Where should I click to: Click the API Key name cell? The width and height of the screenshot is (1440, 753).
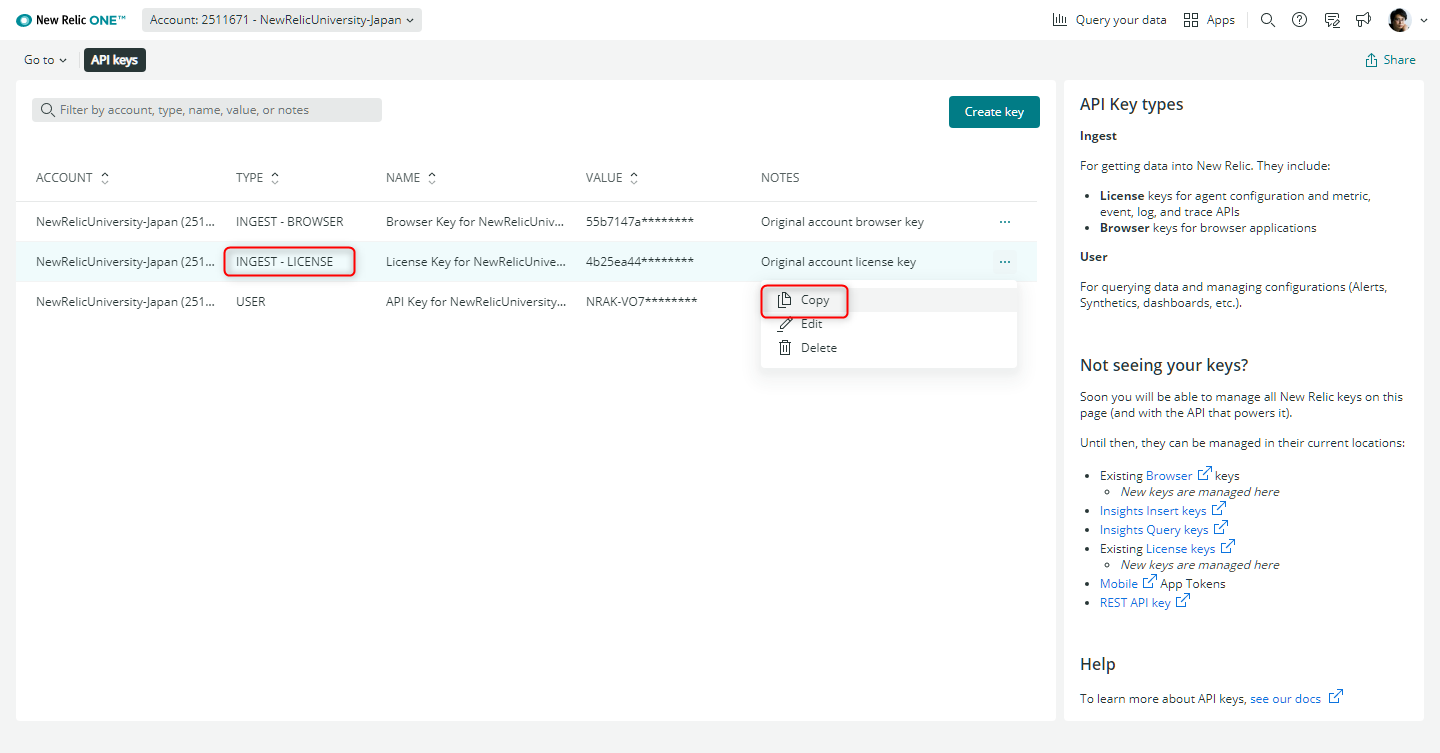(476, 302)
